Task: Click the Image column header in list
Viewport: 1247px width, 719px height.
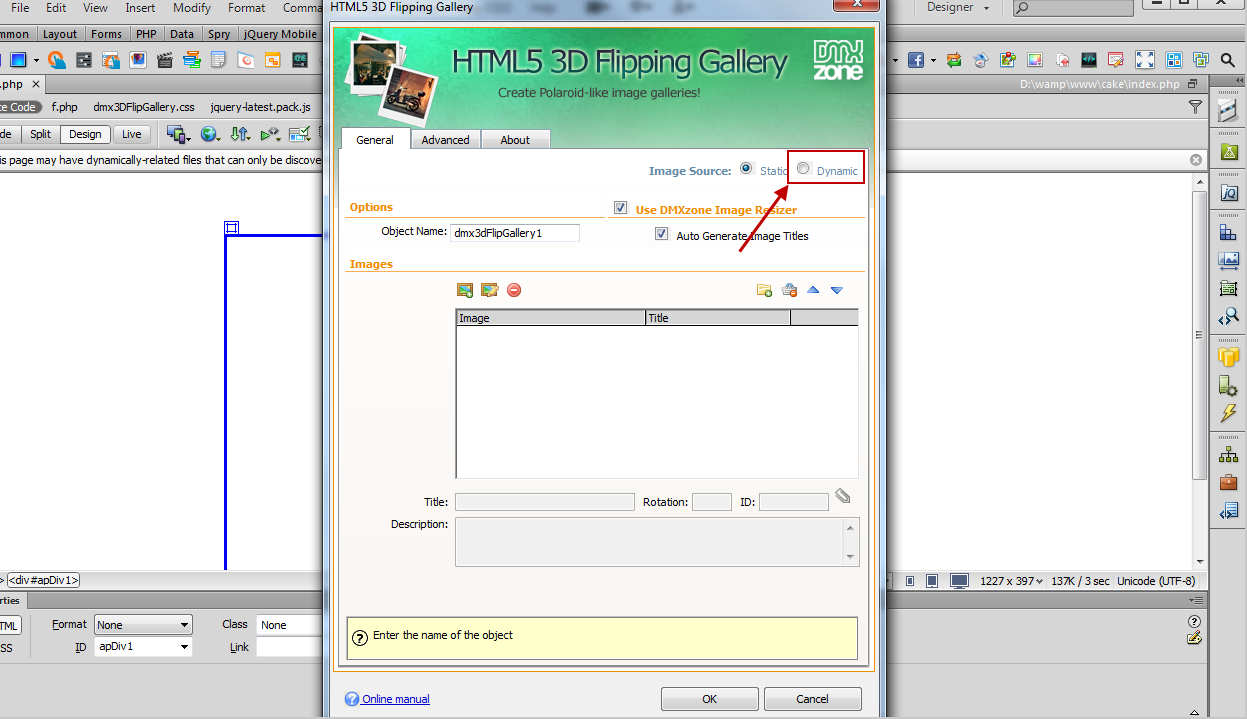Action: point(551,318)
